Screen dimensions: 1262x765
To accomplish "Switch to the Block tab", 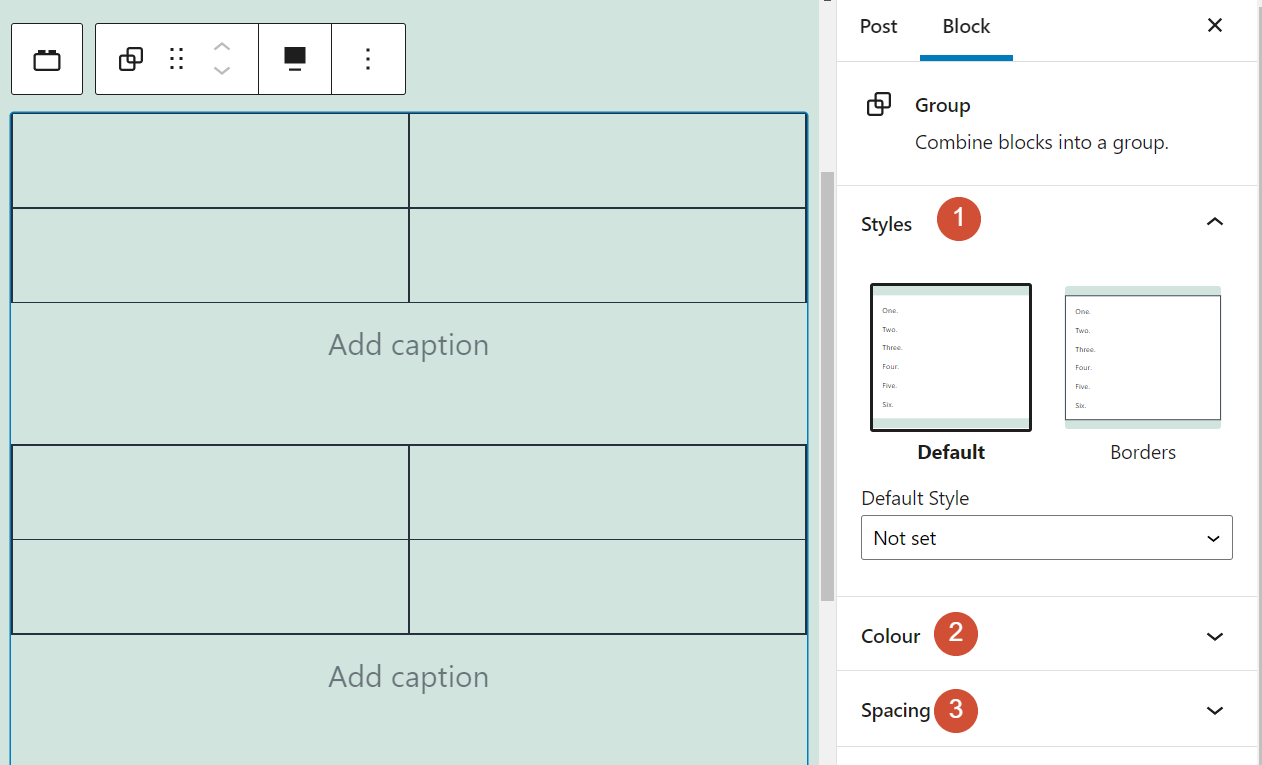I will 965,27.
